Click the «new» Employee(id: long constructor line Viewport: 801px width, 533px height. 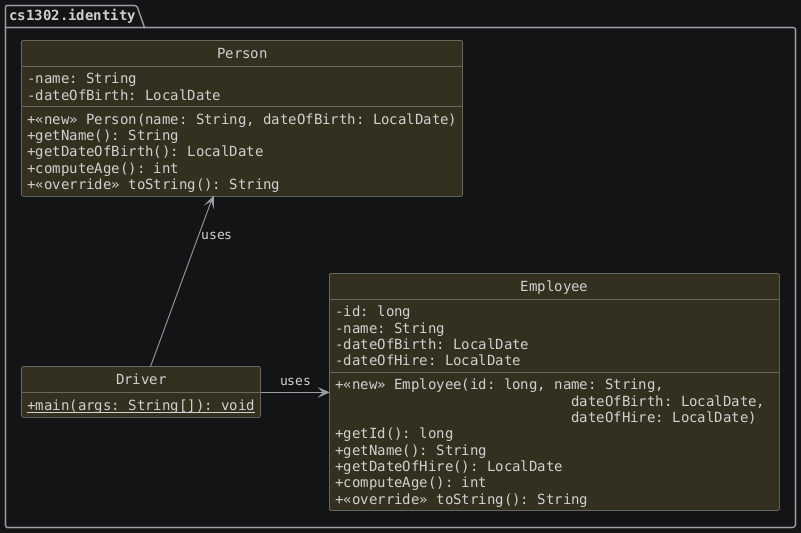pos(499,384)
